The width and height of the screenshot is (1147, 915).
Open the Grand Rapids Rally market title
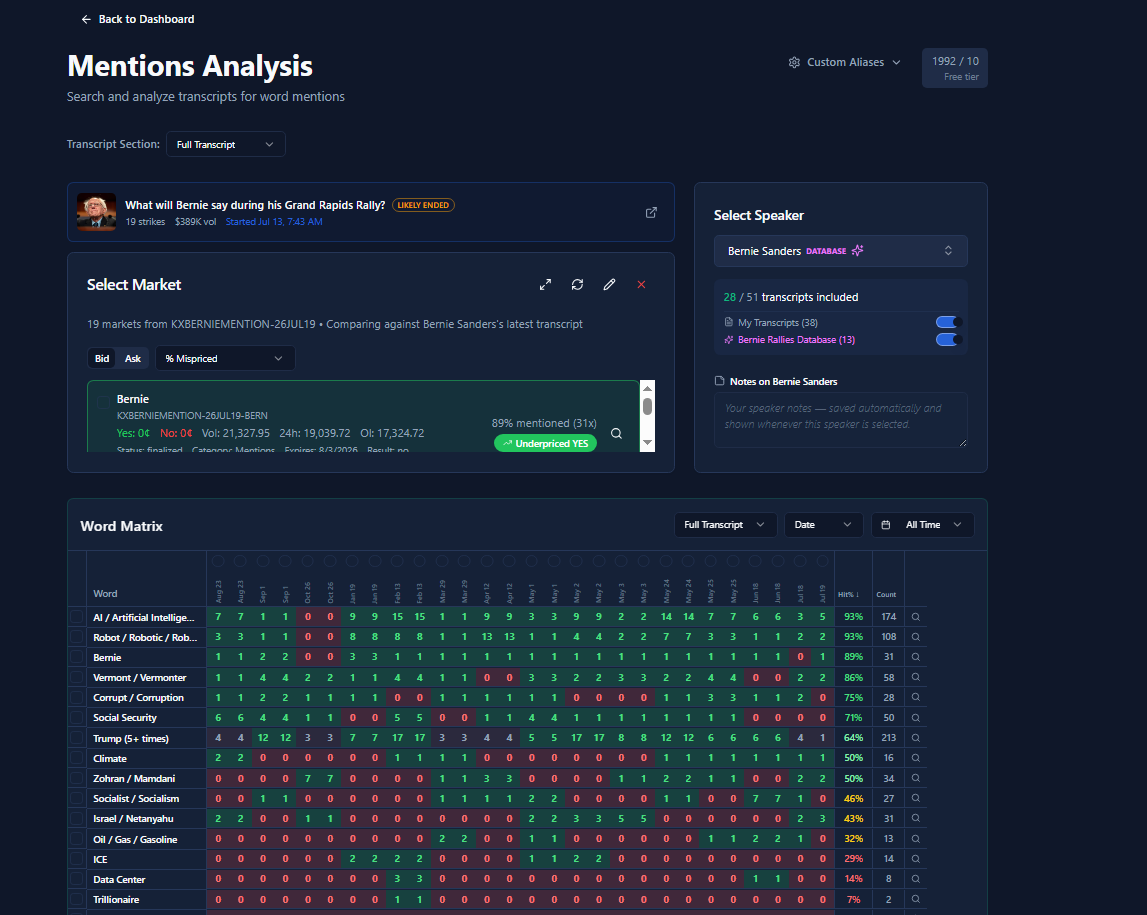(255, 205)
